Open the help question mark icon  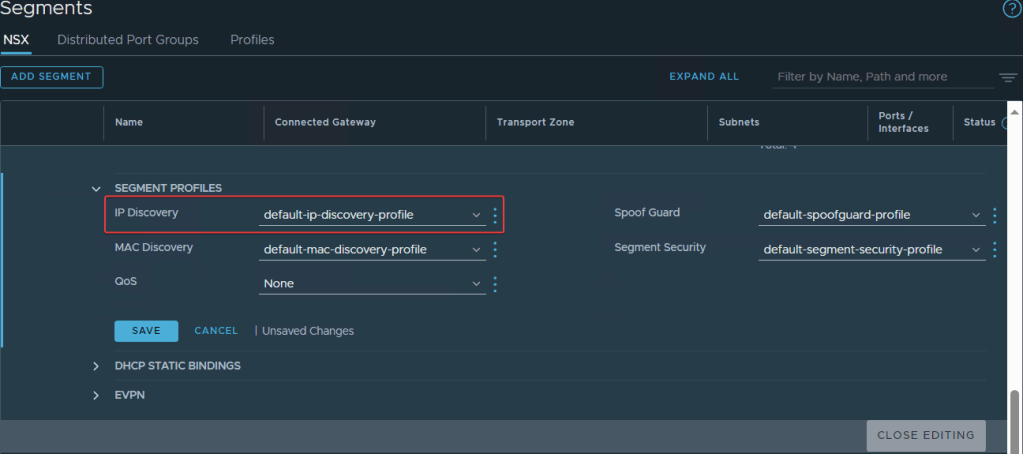point(1011,9)
